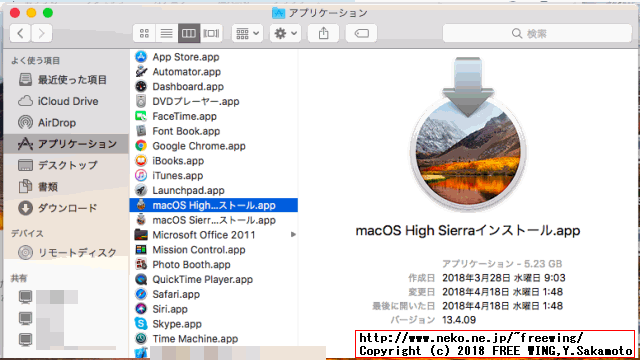Open the gear action menu
This screenshot has height=360, width=640.
click(285, 33)
